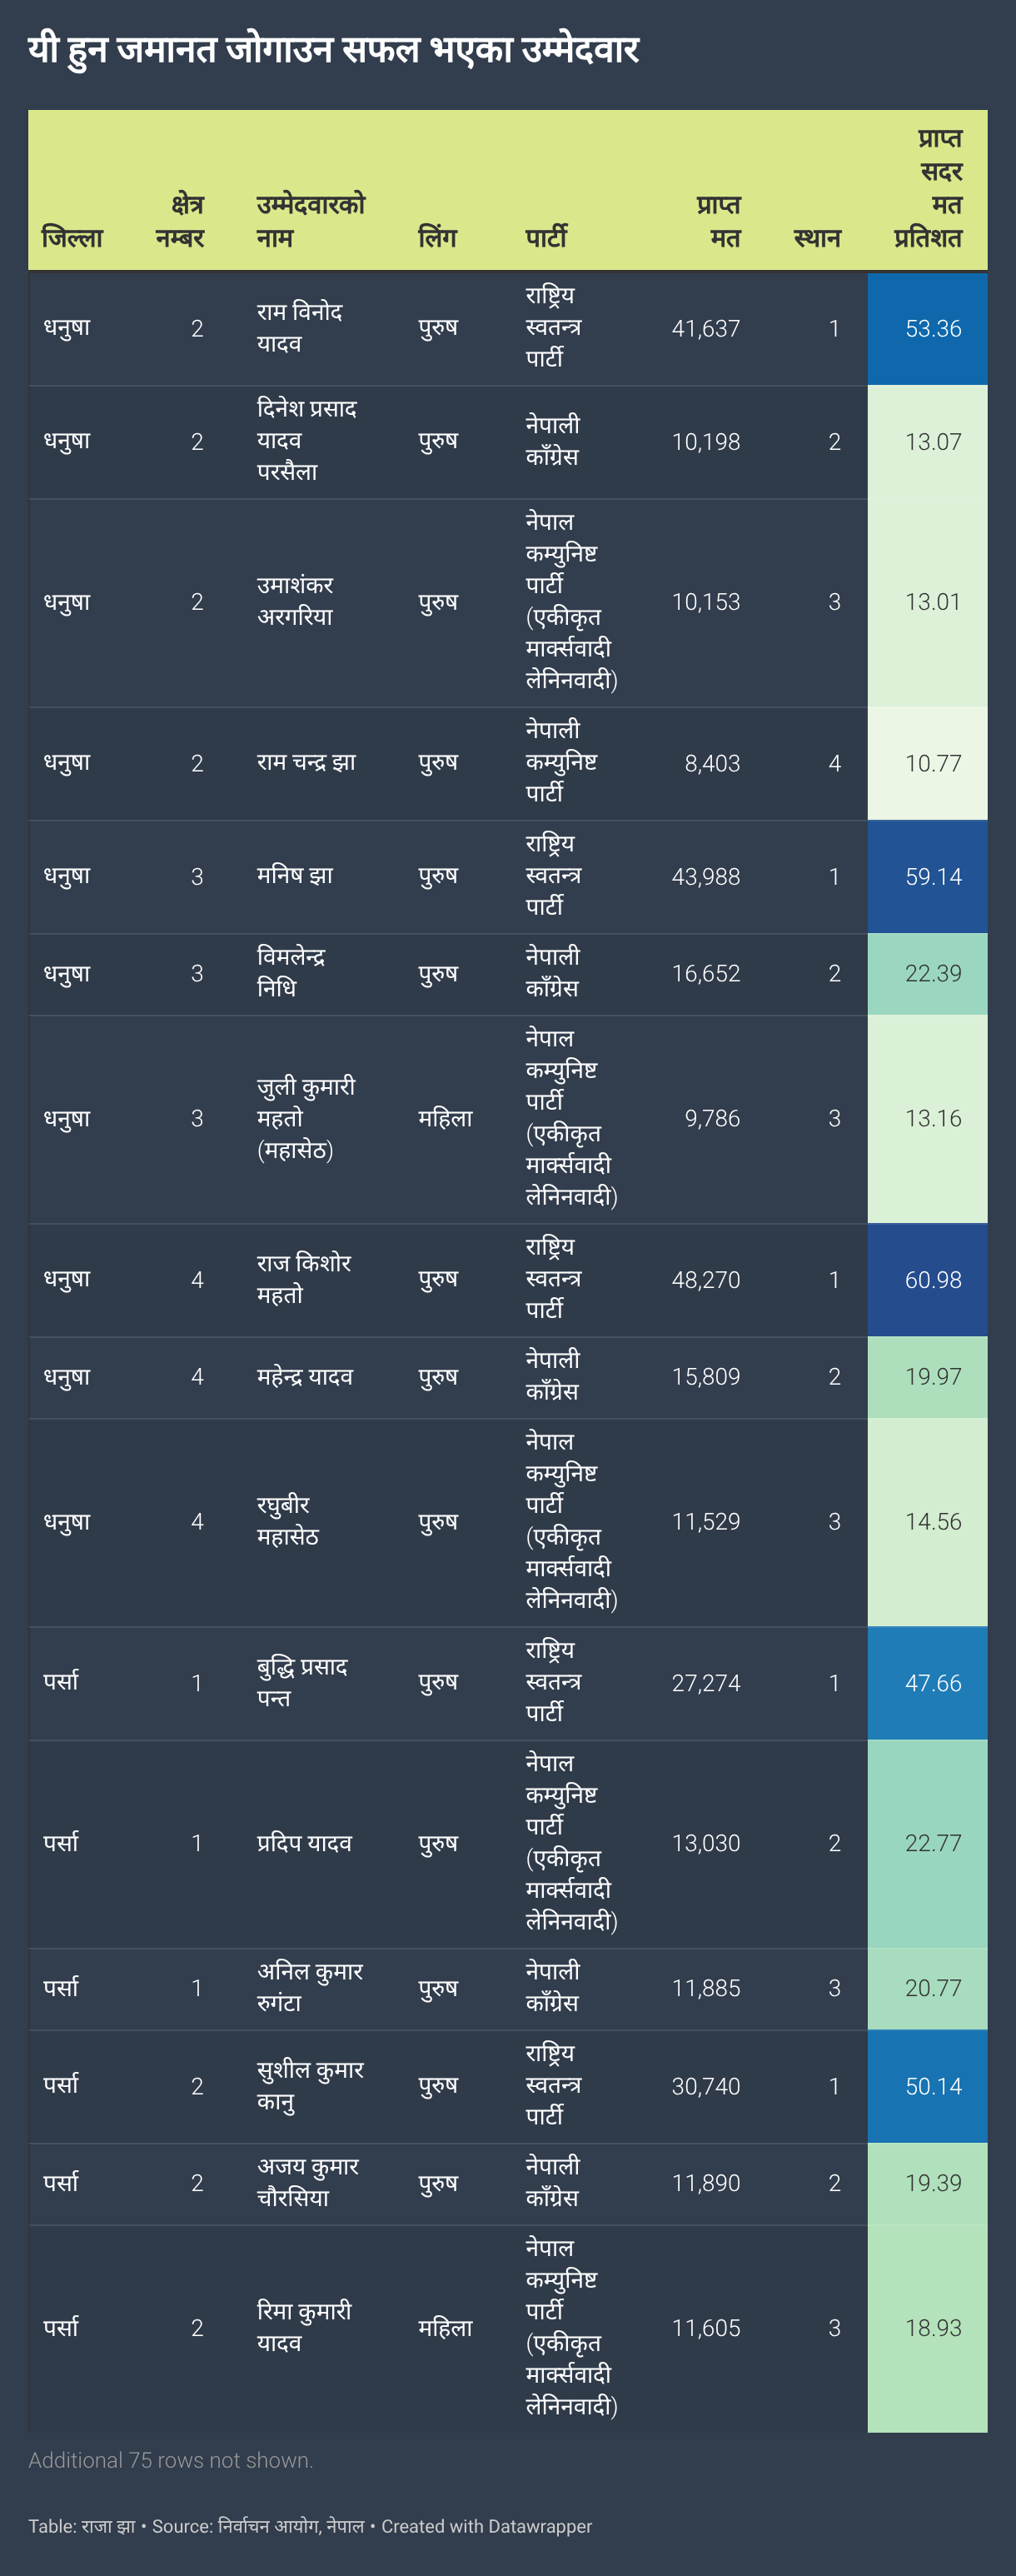Click the लिंग column header
The image size is (1016, 2576).
(437, 238)
